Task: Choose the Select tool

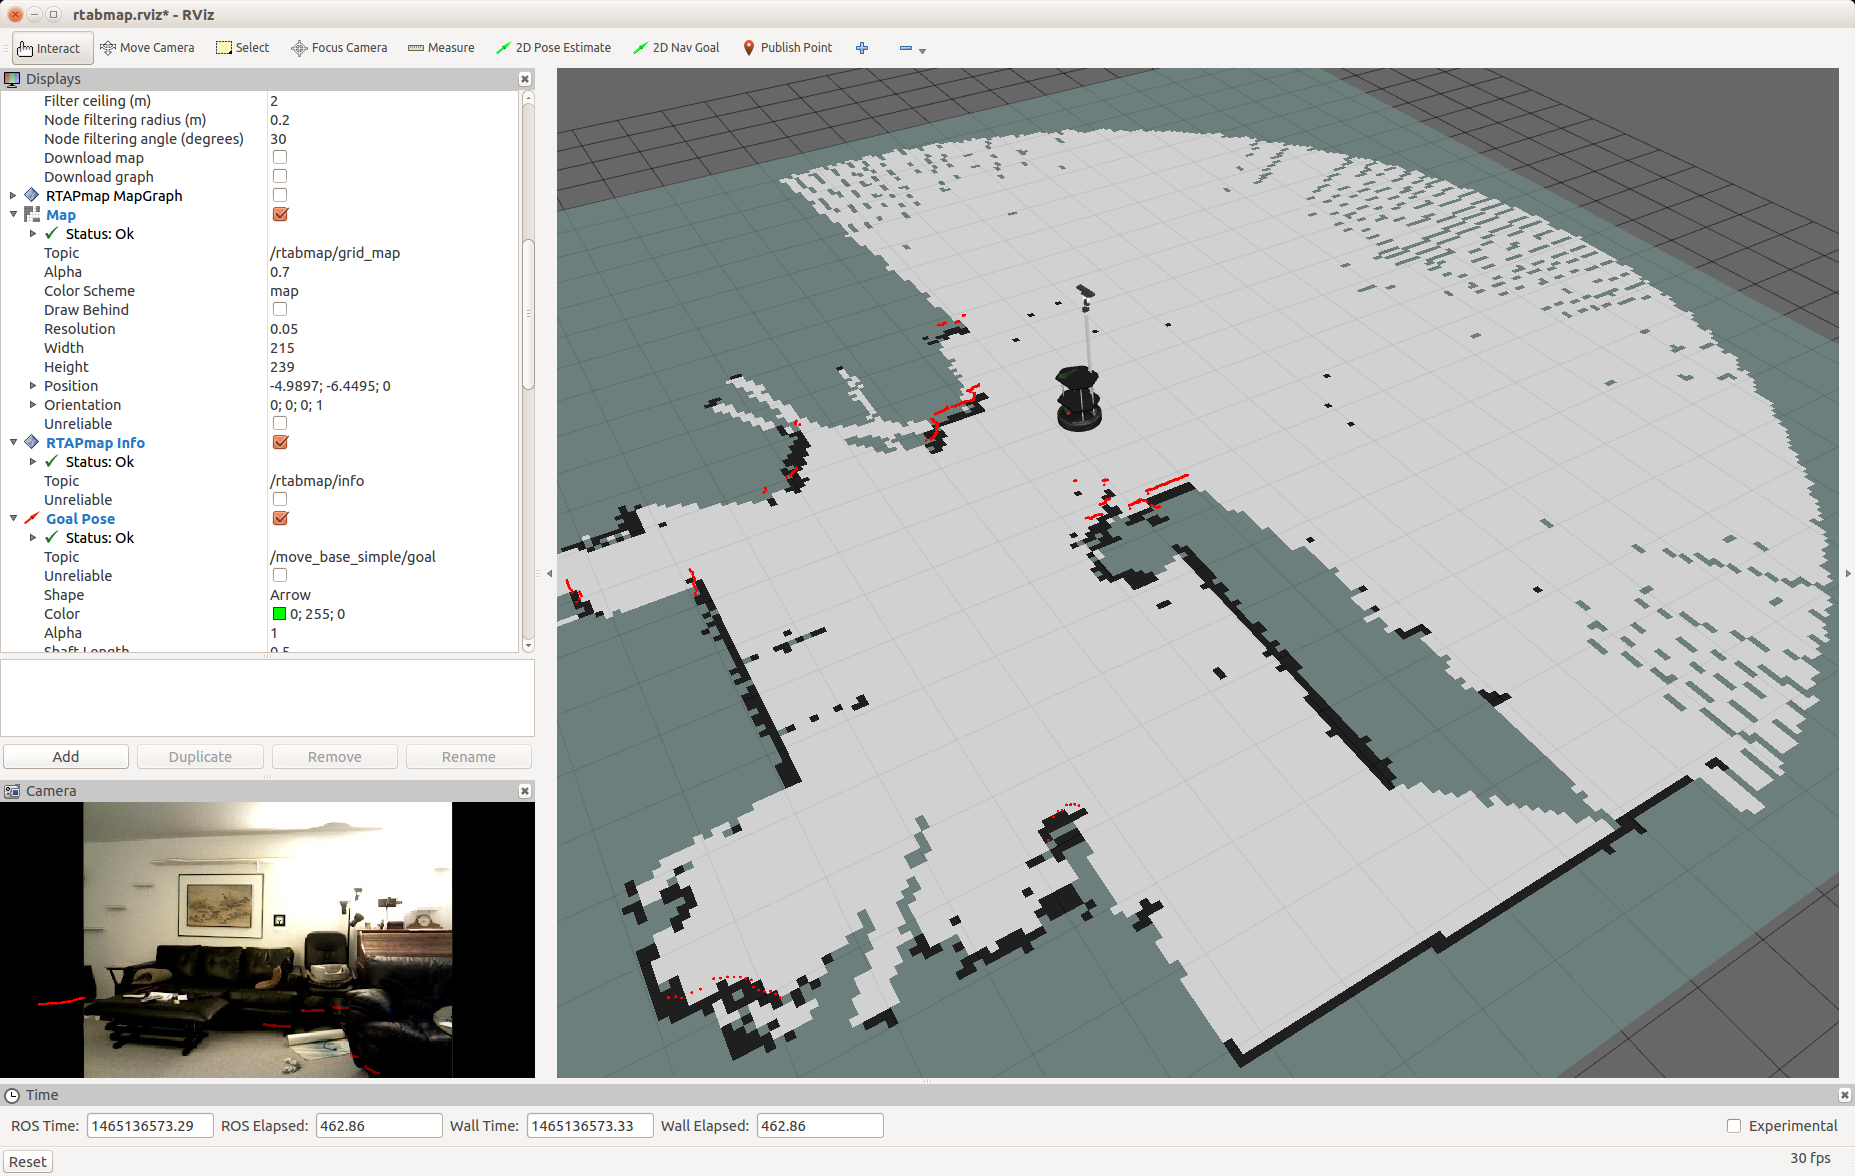Action: pos(243,48)
